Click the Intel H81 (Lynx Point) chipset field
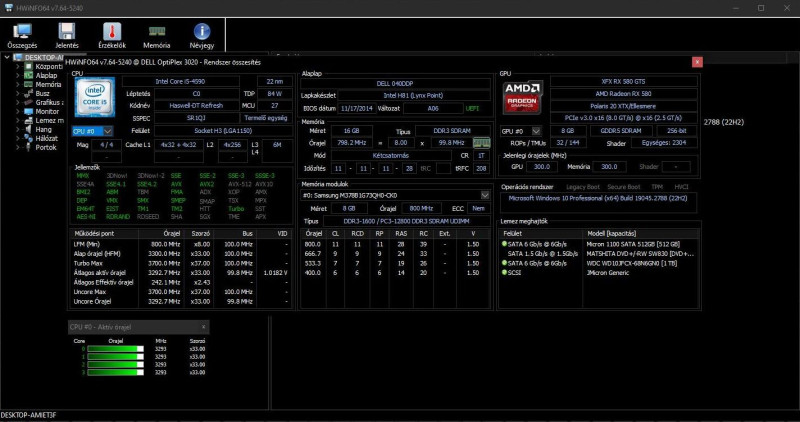Image resolution: width=800 pixels, height=422 pixels. (x=413, y=95)
